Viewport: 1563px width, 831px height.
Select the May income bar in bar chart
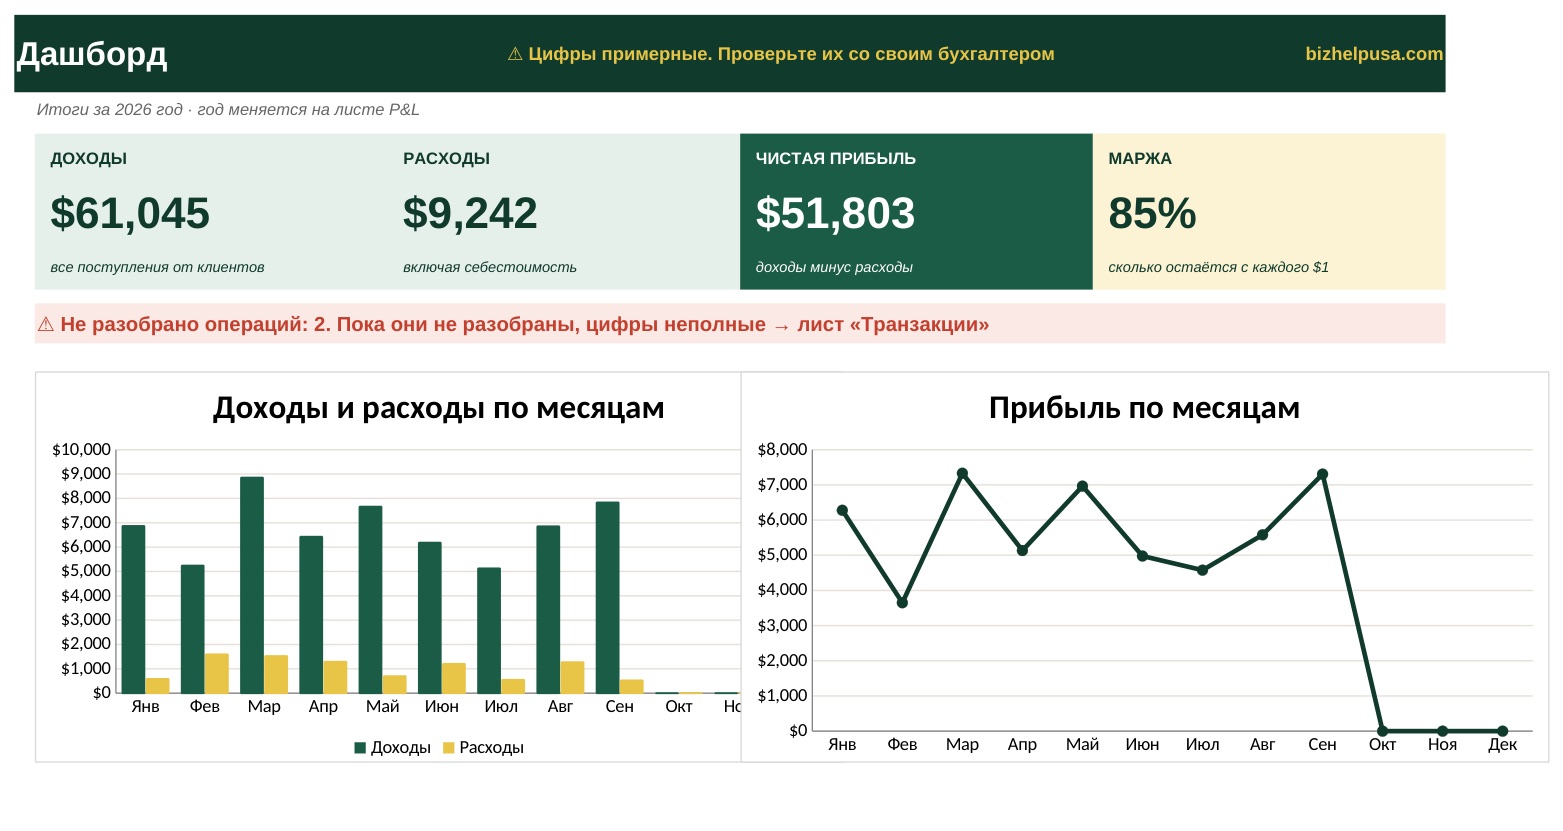(x=370, y=599)
